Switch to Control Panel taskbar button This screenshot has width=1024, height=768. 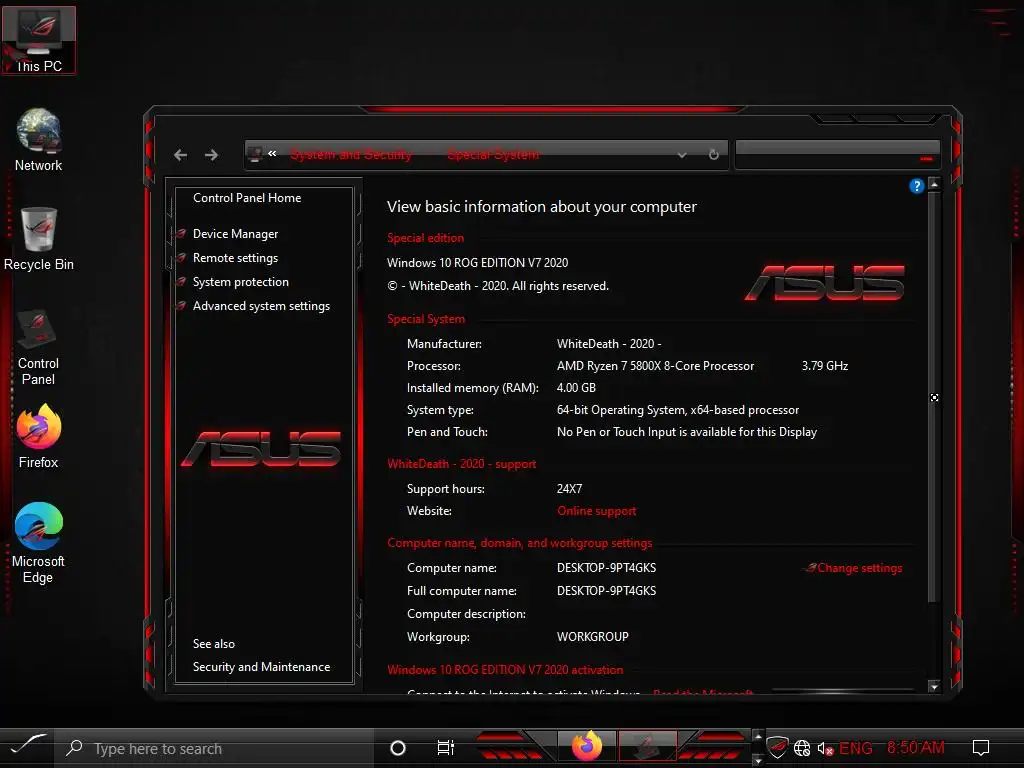647,746
